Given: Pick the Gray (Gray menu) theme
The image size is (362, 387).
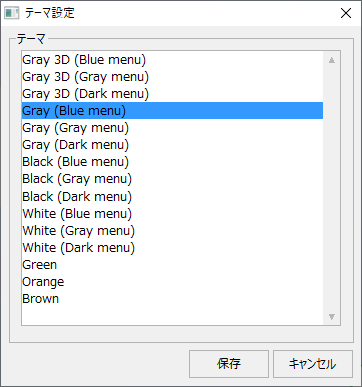Looking at the screenshot, I should click(x=172, y=128).
